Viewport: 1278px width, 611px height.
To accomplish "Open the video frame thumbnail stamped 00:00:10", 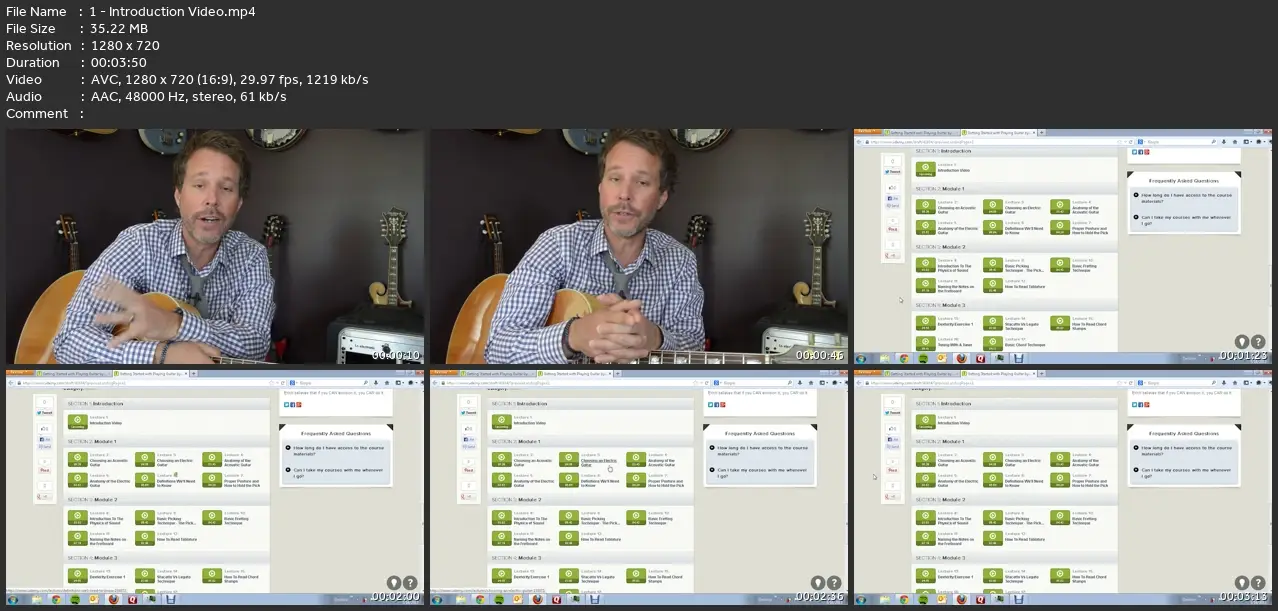I will click(x=215, y=247).
